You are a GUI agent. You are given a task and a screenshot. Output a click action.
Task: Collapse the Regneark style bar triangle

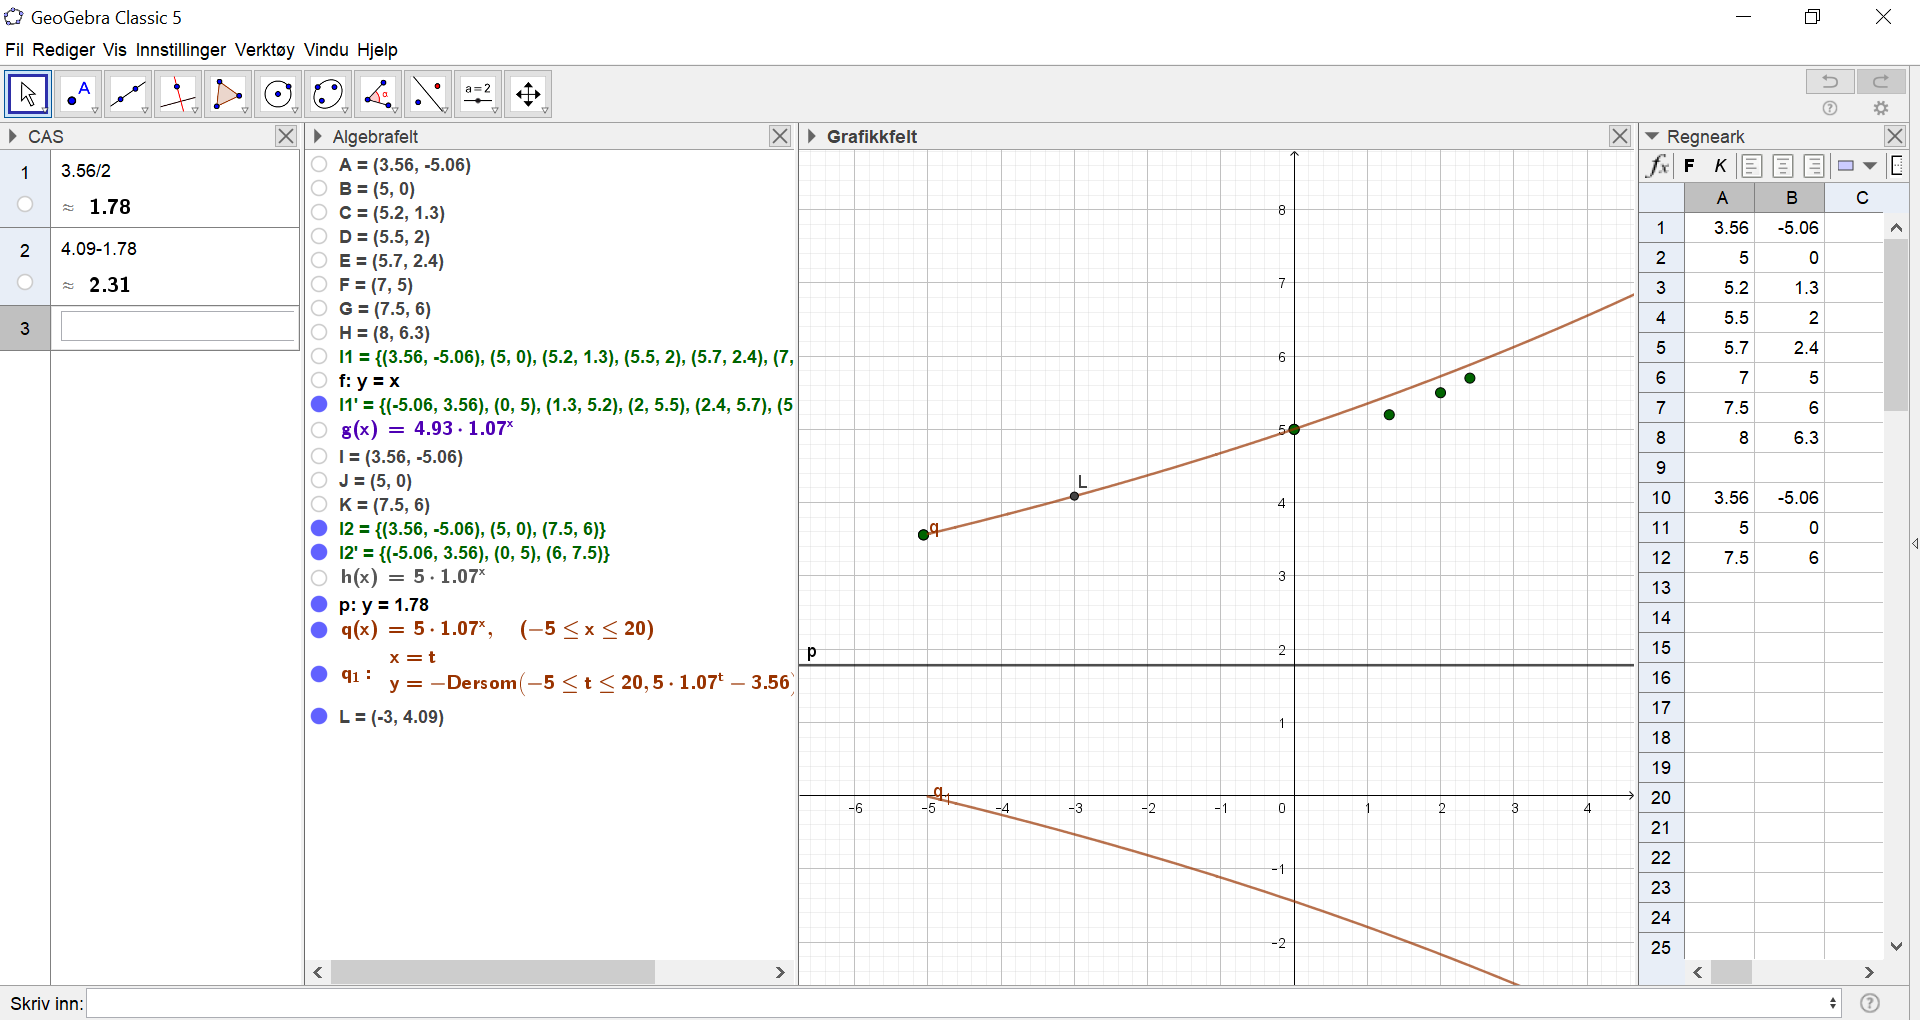point(1652,136)
